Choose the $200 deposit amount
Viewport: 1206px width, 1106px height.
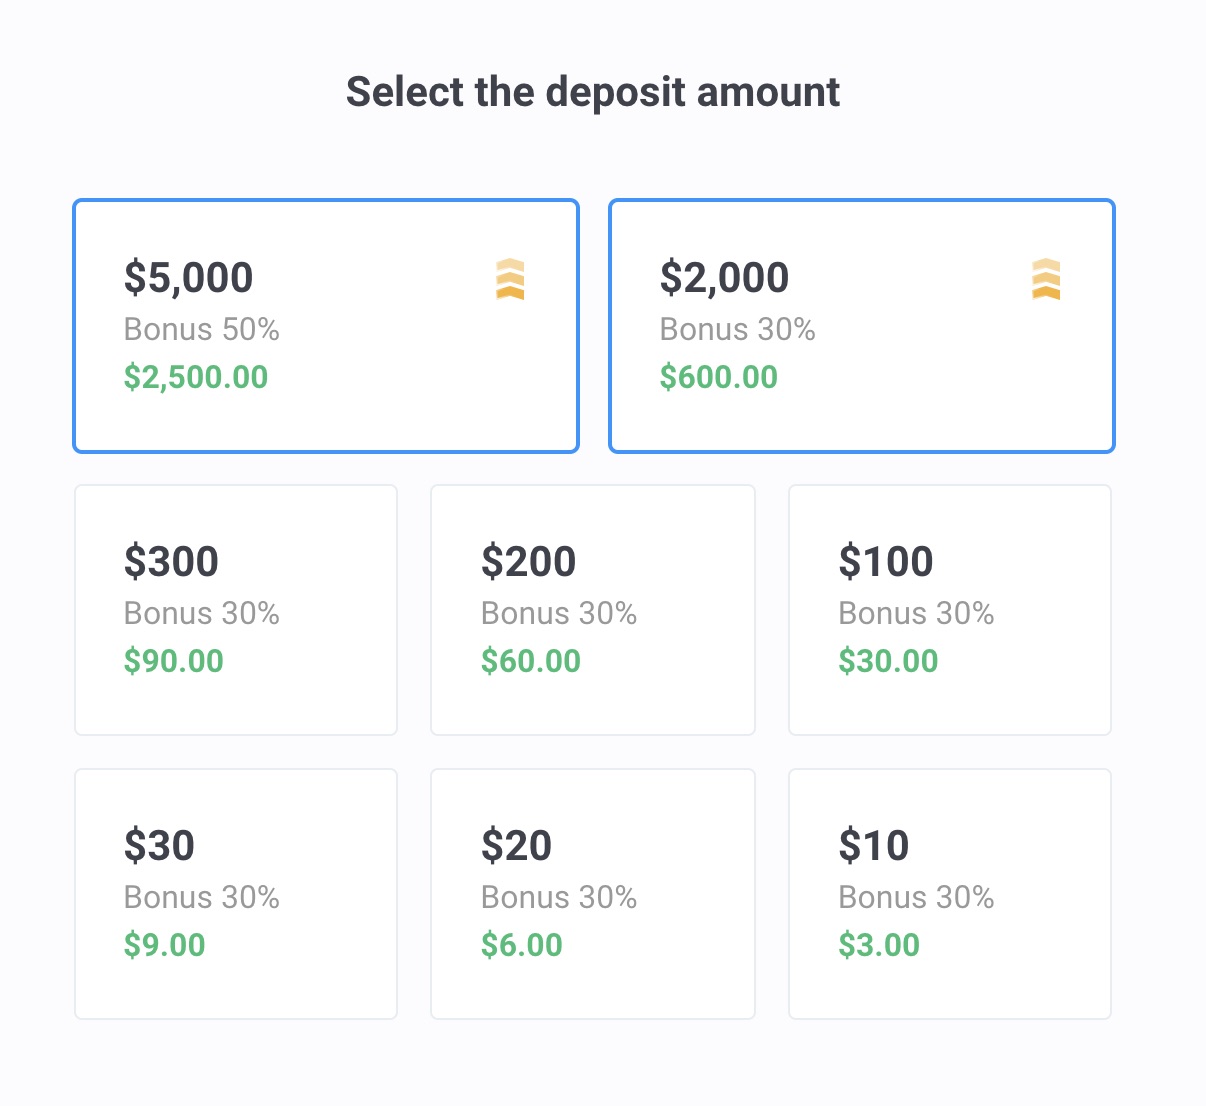[592, 610]
